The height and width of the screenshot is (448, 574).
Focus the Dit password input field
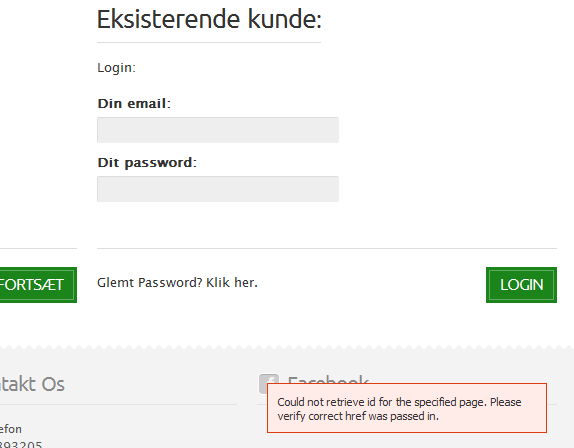click(x=218, y=189)
